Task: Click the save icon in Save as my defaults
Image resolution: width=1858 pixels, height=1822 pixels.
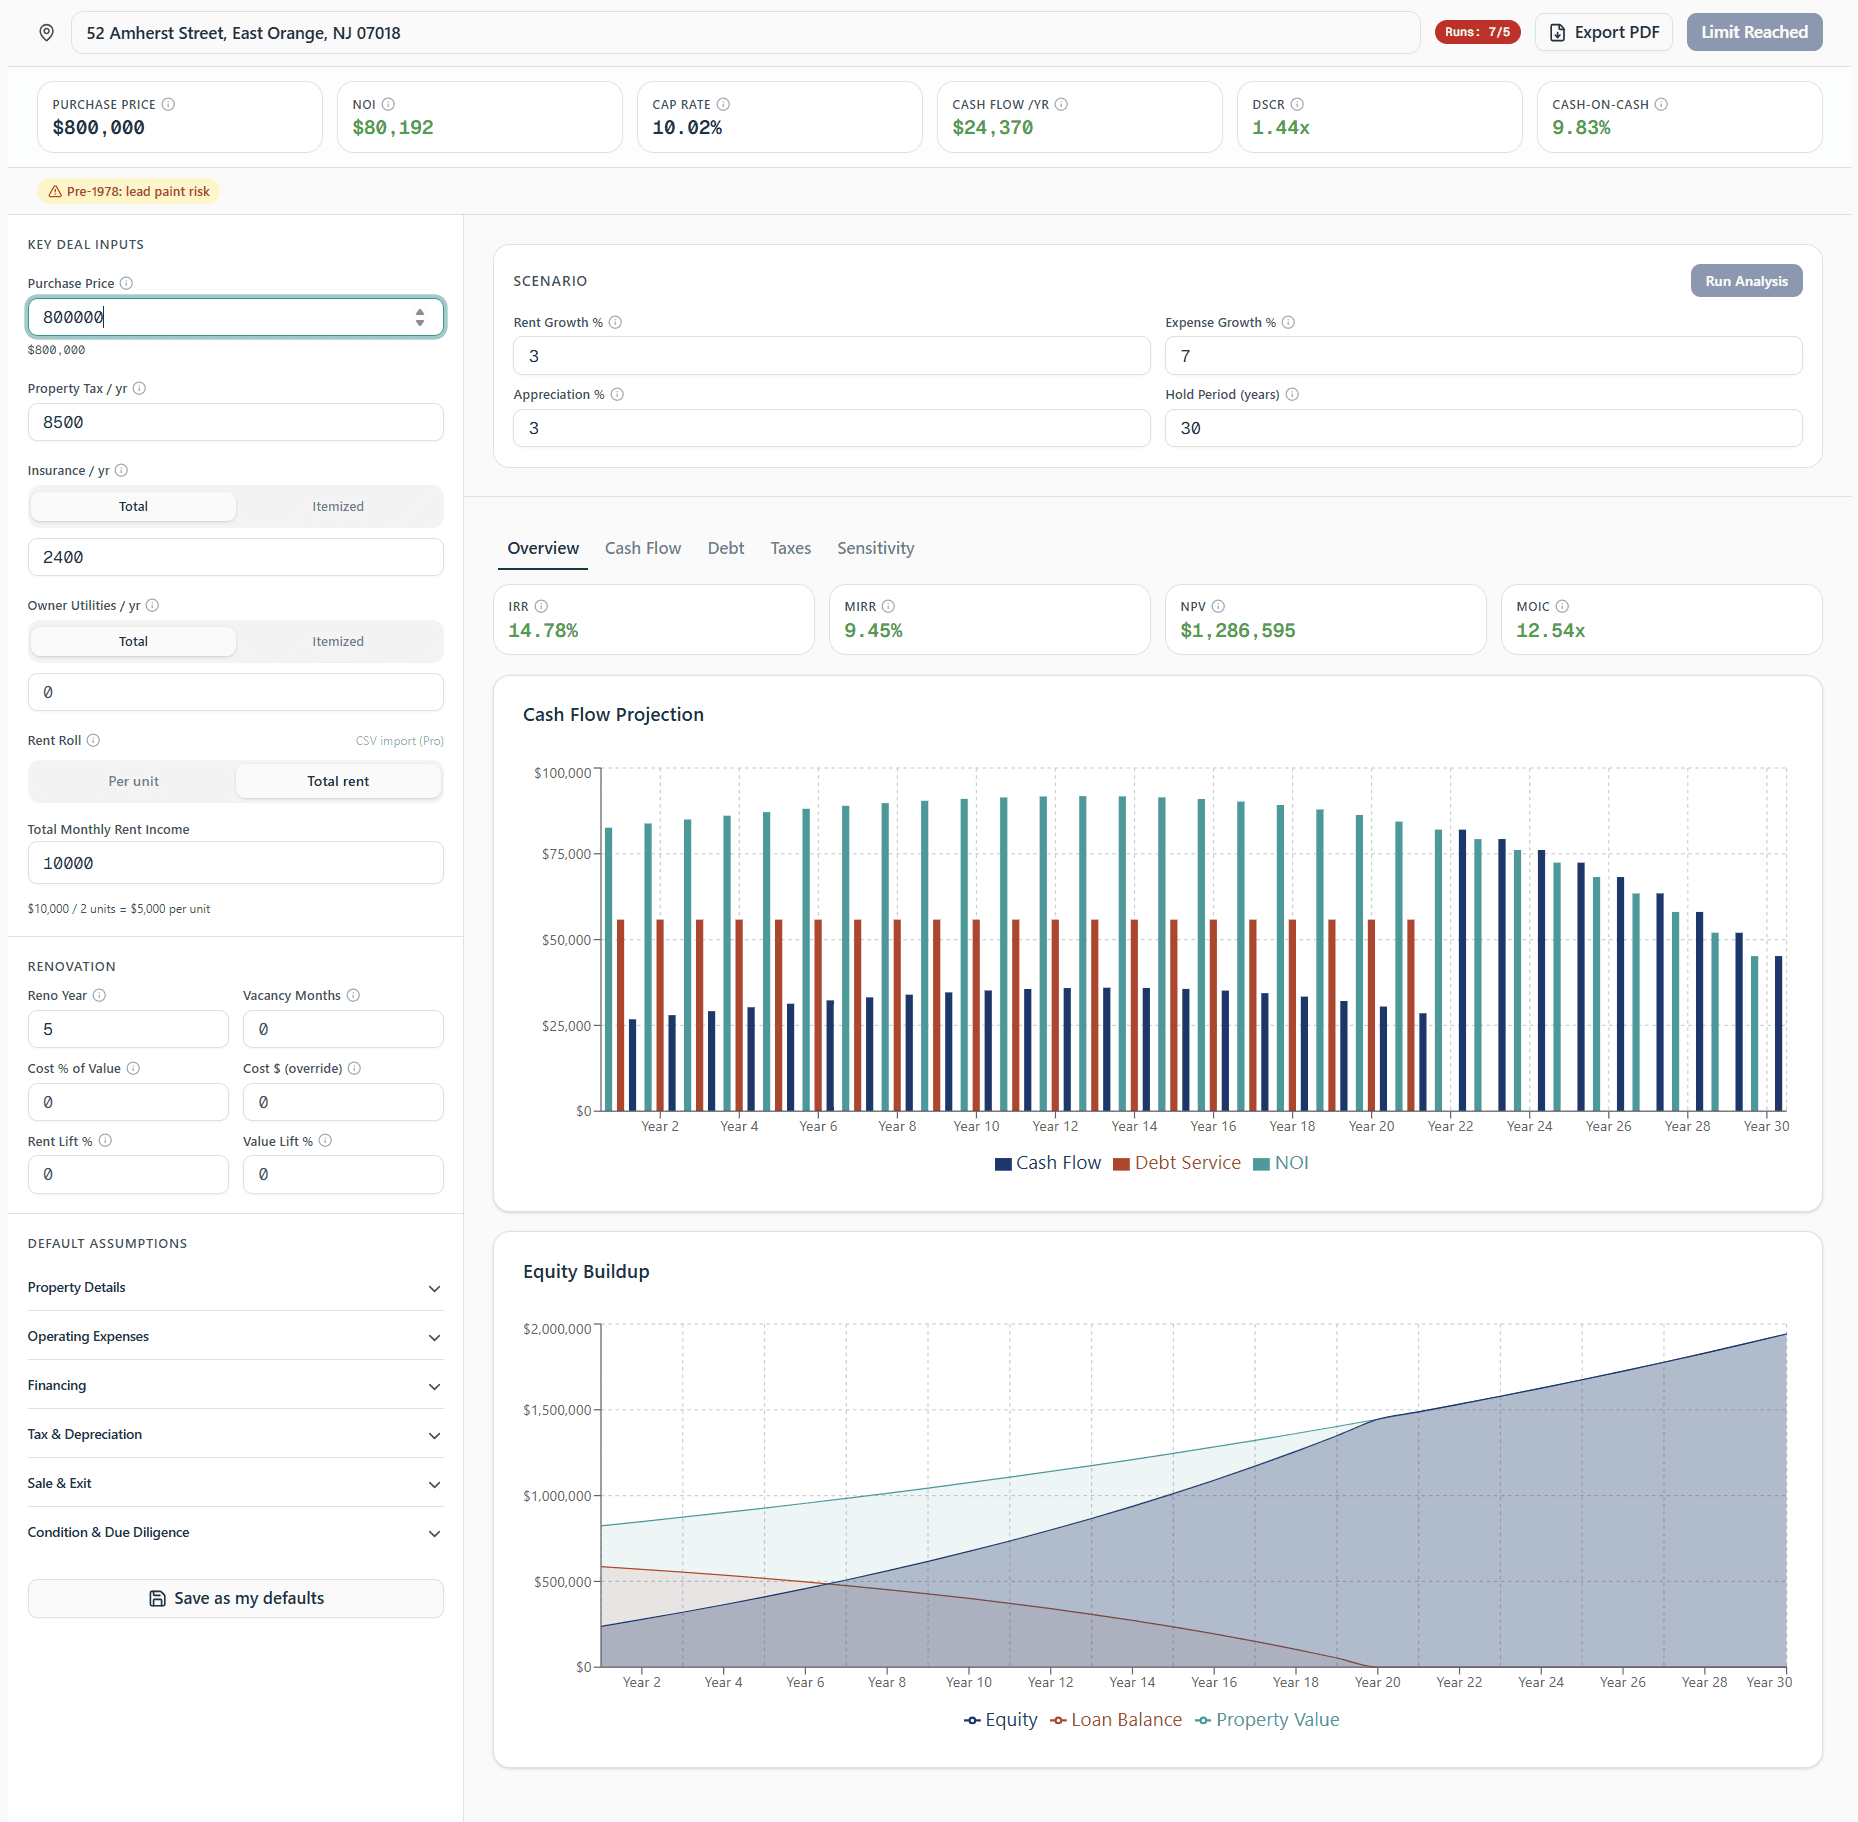Action: click(x=157, y=1597)
